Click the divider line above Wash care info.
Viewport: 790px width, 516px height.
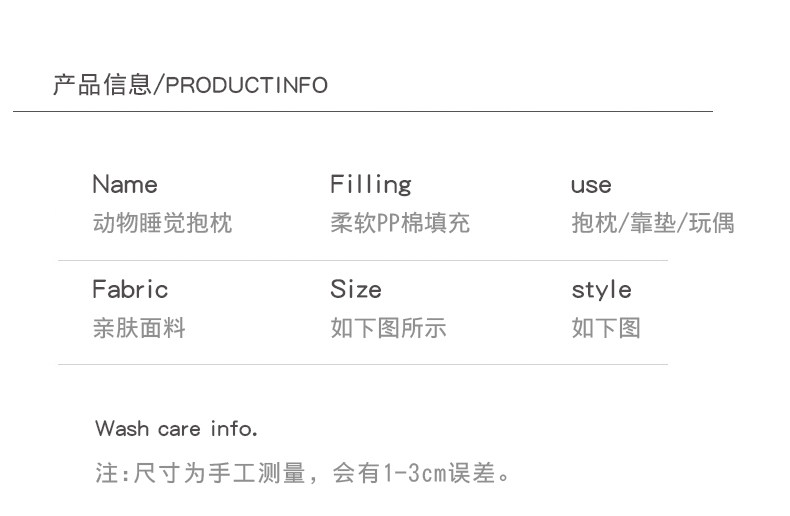(x=362, y=364)
